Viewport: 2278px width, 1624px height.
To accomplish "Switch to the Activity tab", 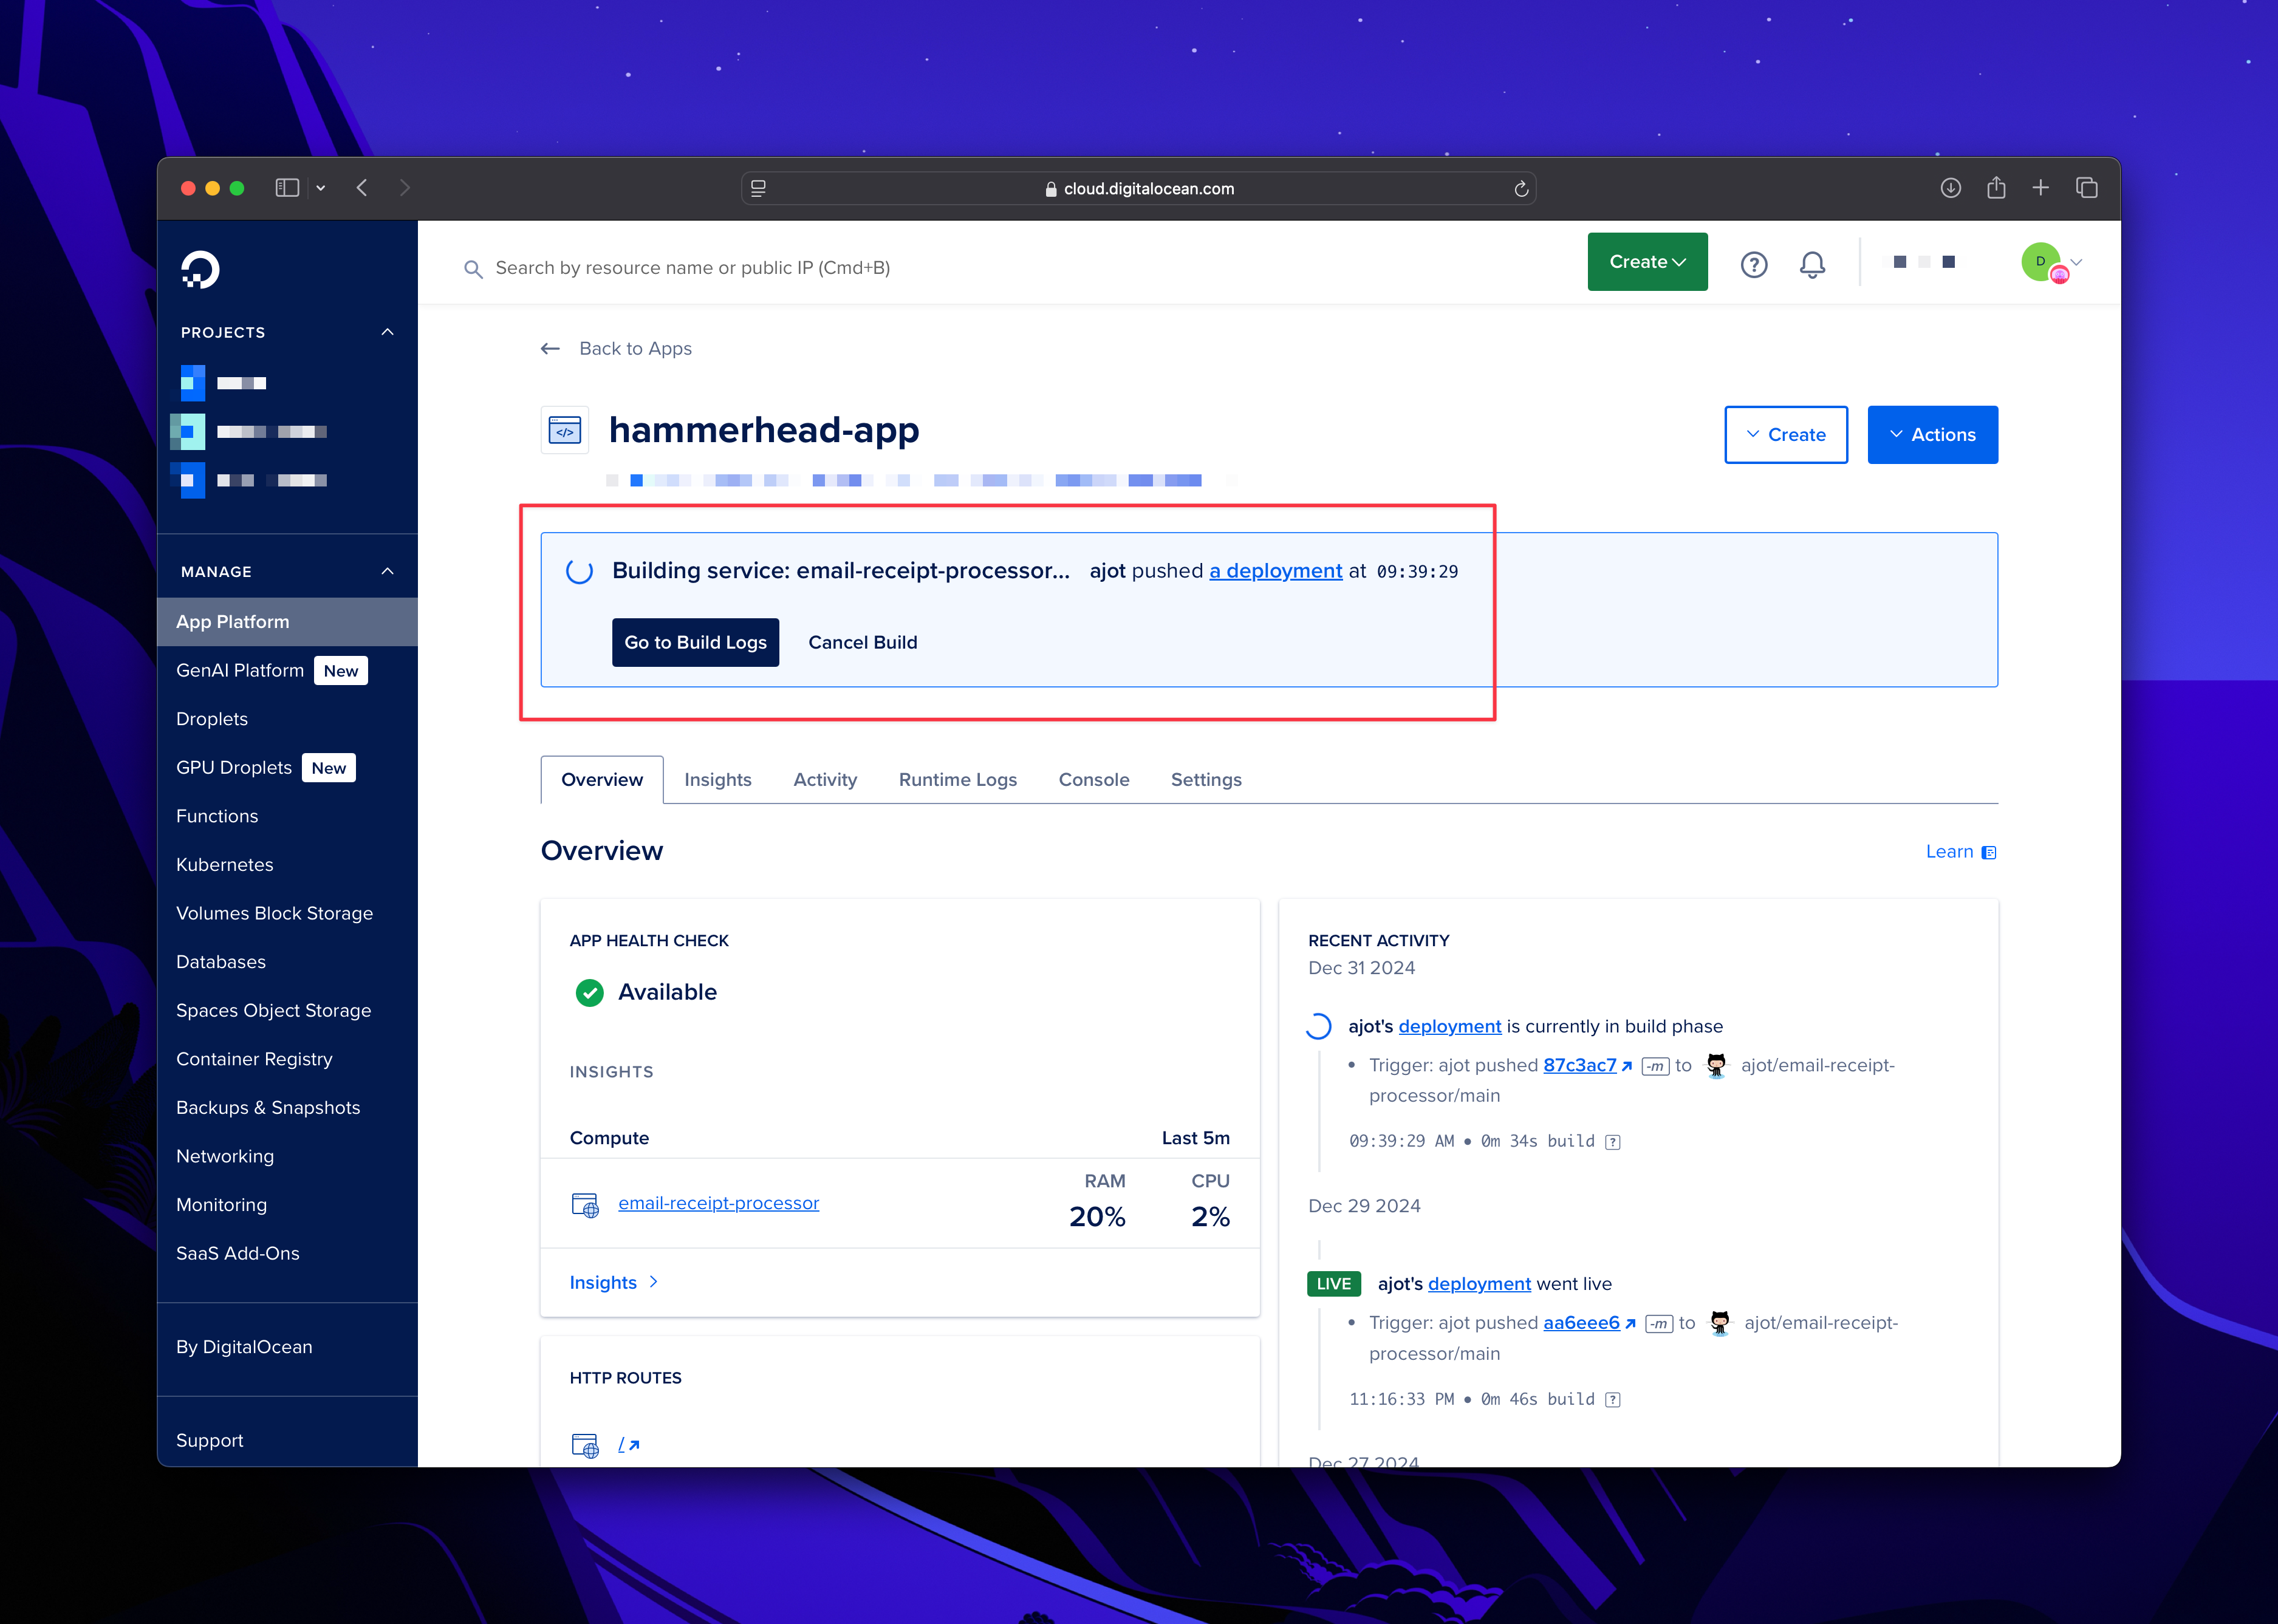I will click(825, 780).
